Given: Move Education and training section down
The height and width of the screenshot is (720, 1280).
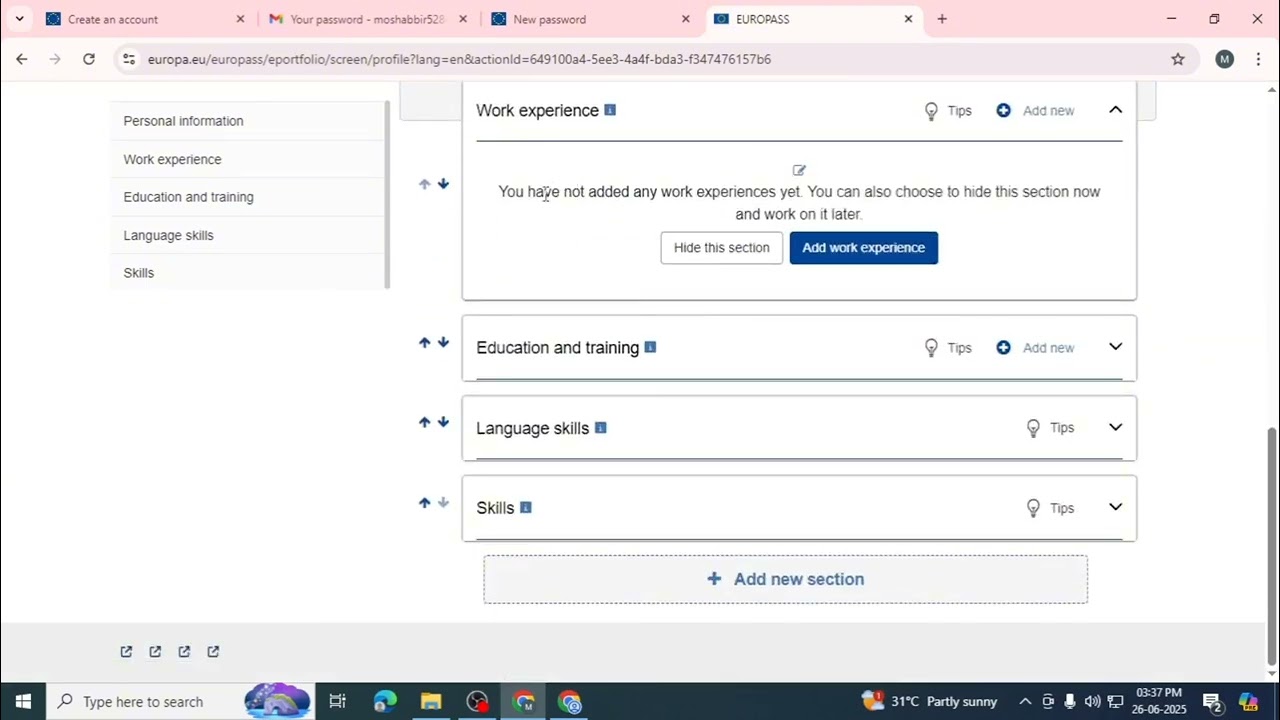Looking at the screenshot, I should 443,343.
